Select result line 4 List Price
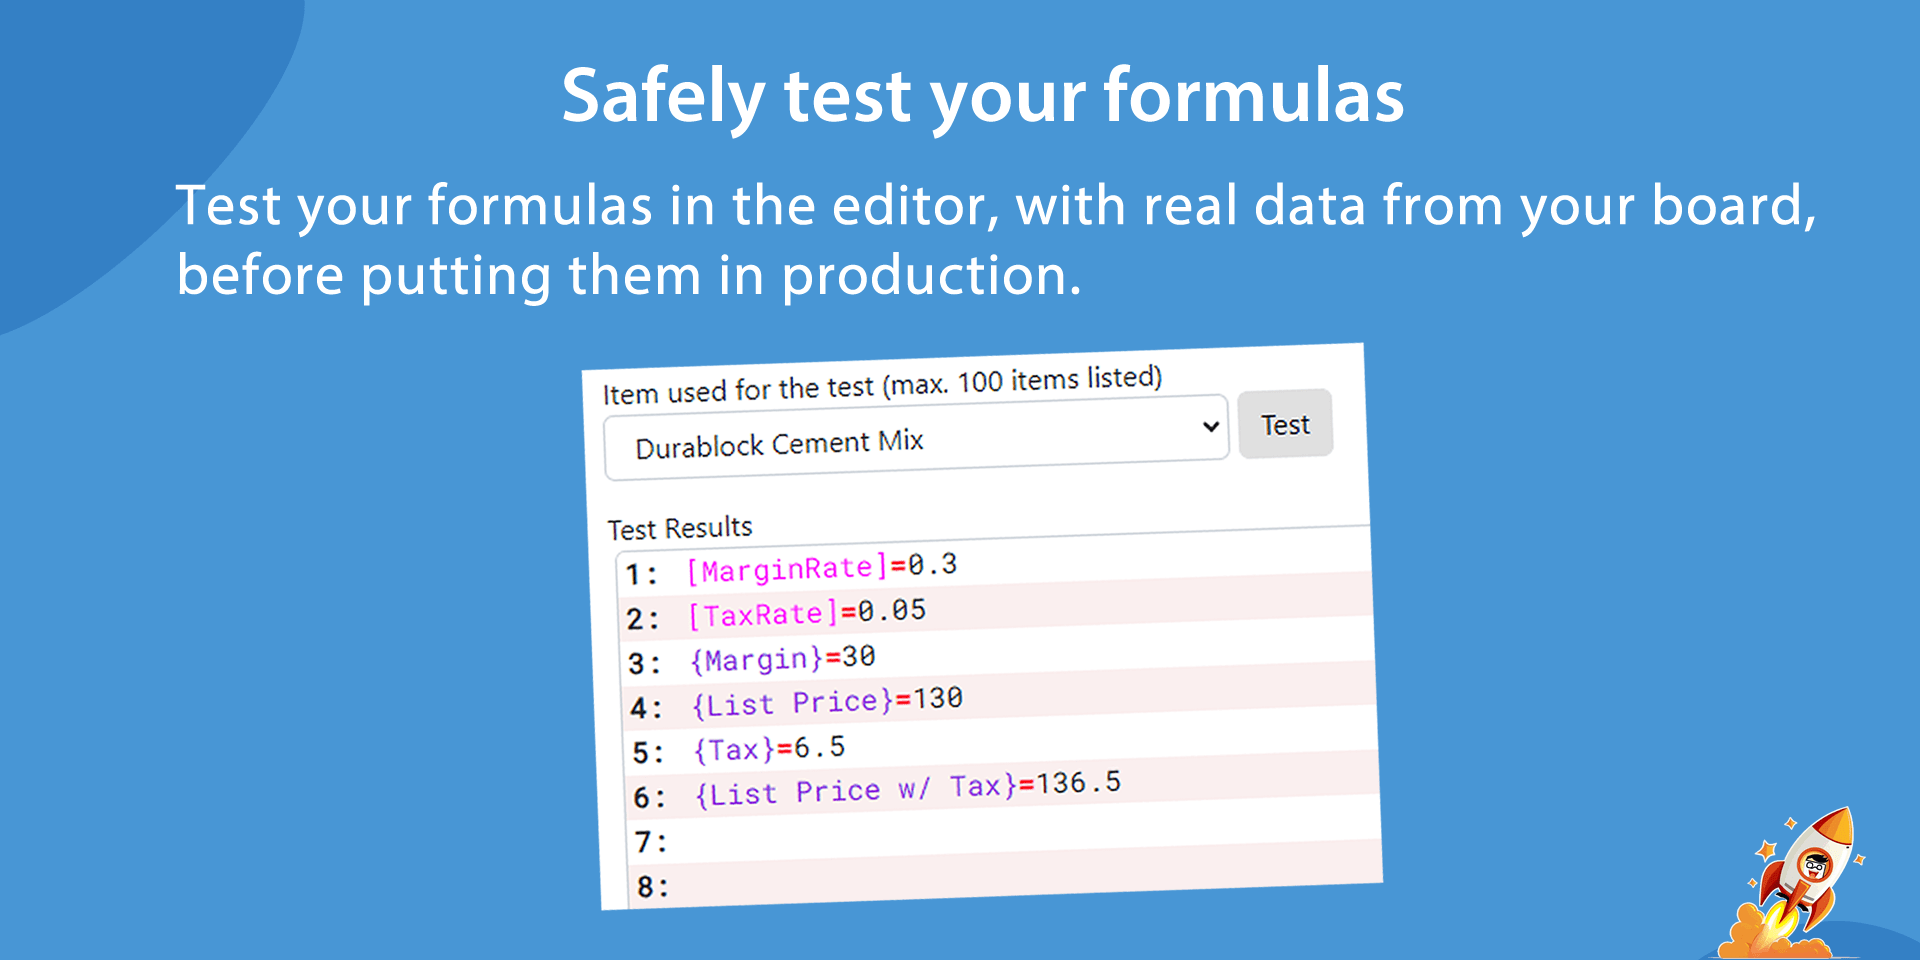Image resolution: width=1920 pixels, height=960 pixels. coord(999,701)
